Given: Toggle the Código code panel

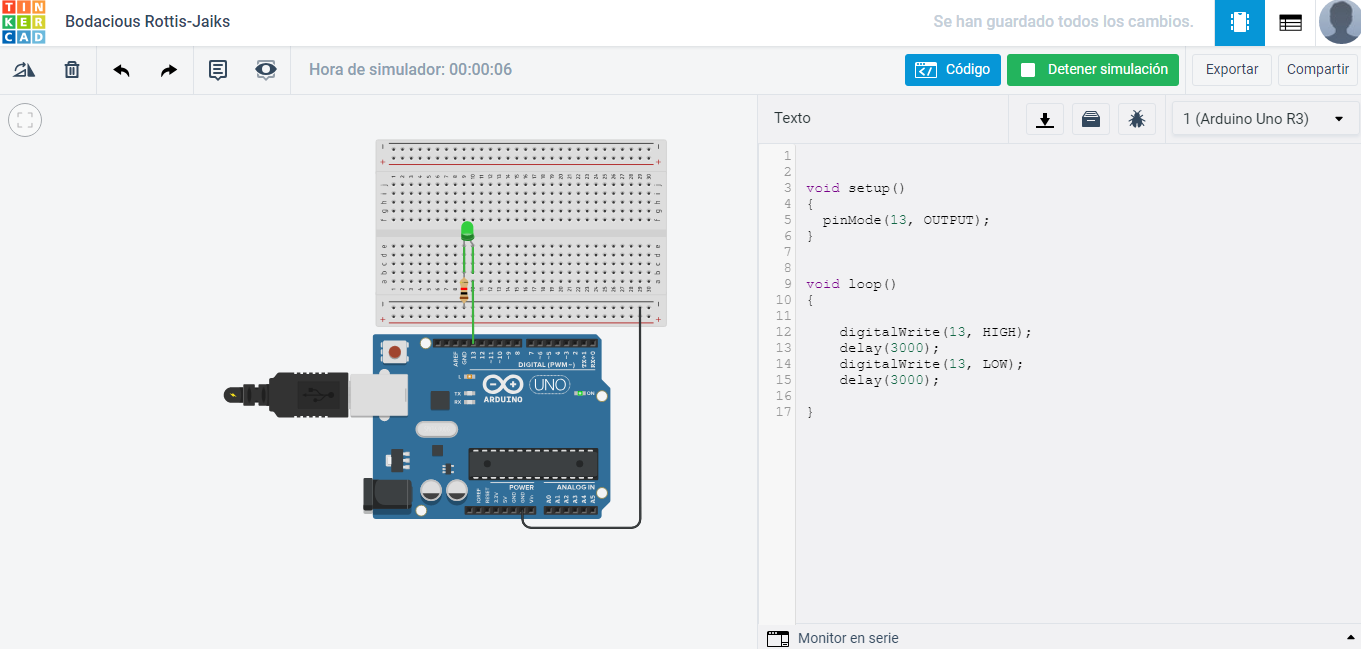Looking at the screenshot, I should click(x=952, y=70).
